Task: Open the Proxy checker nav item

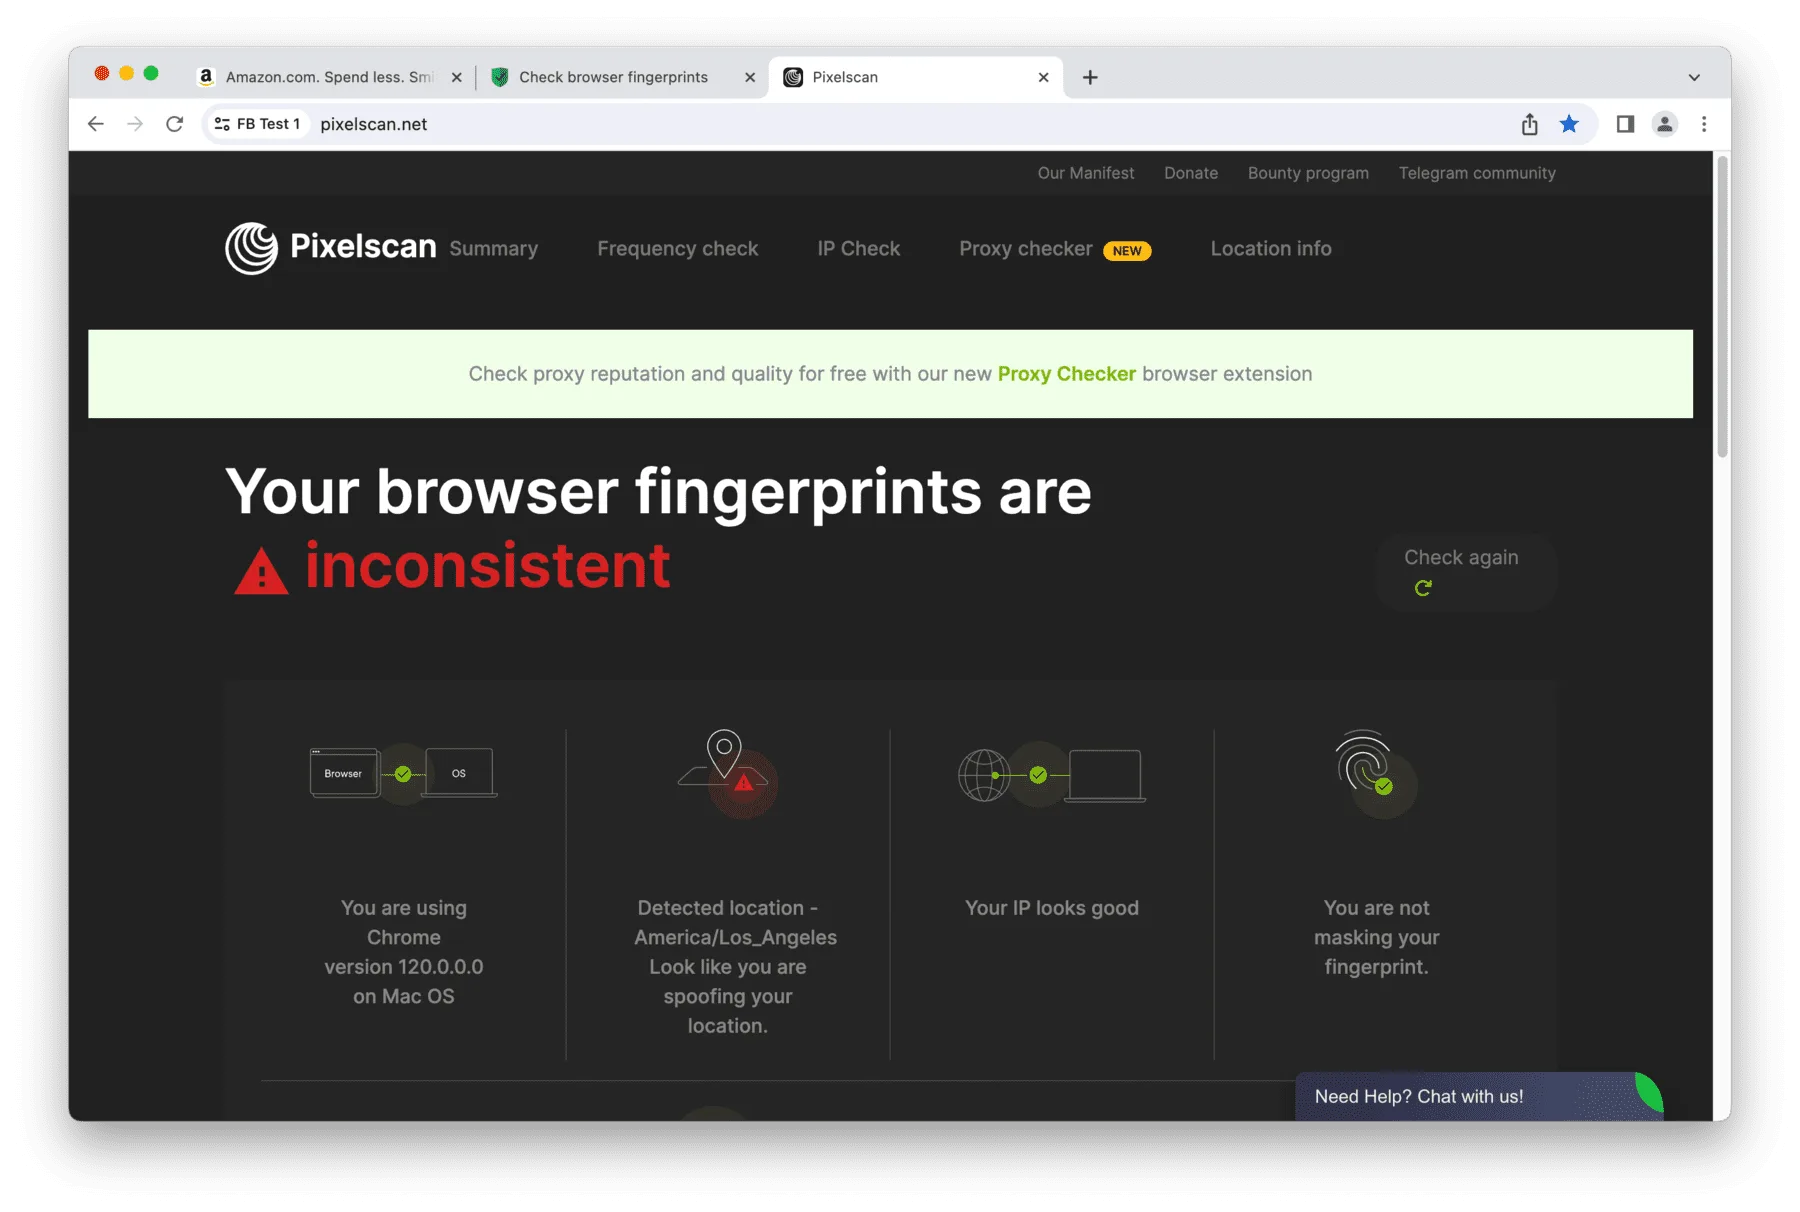Action: pos(1026,248)
